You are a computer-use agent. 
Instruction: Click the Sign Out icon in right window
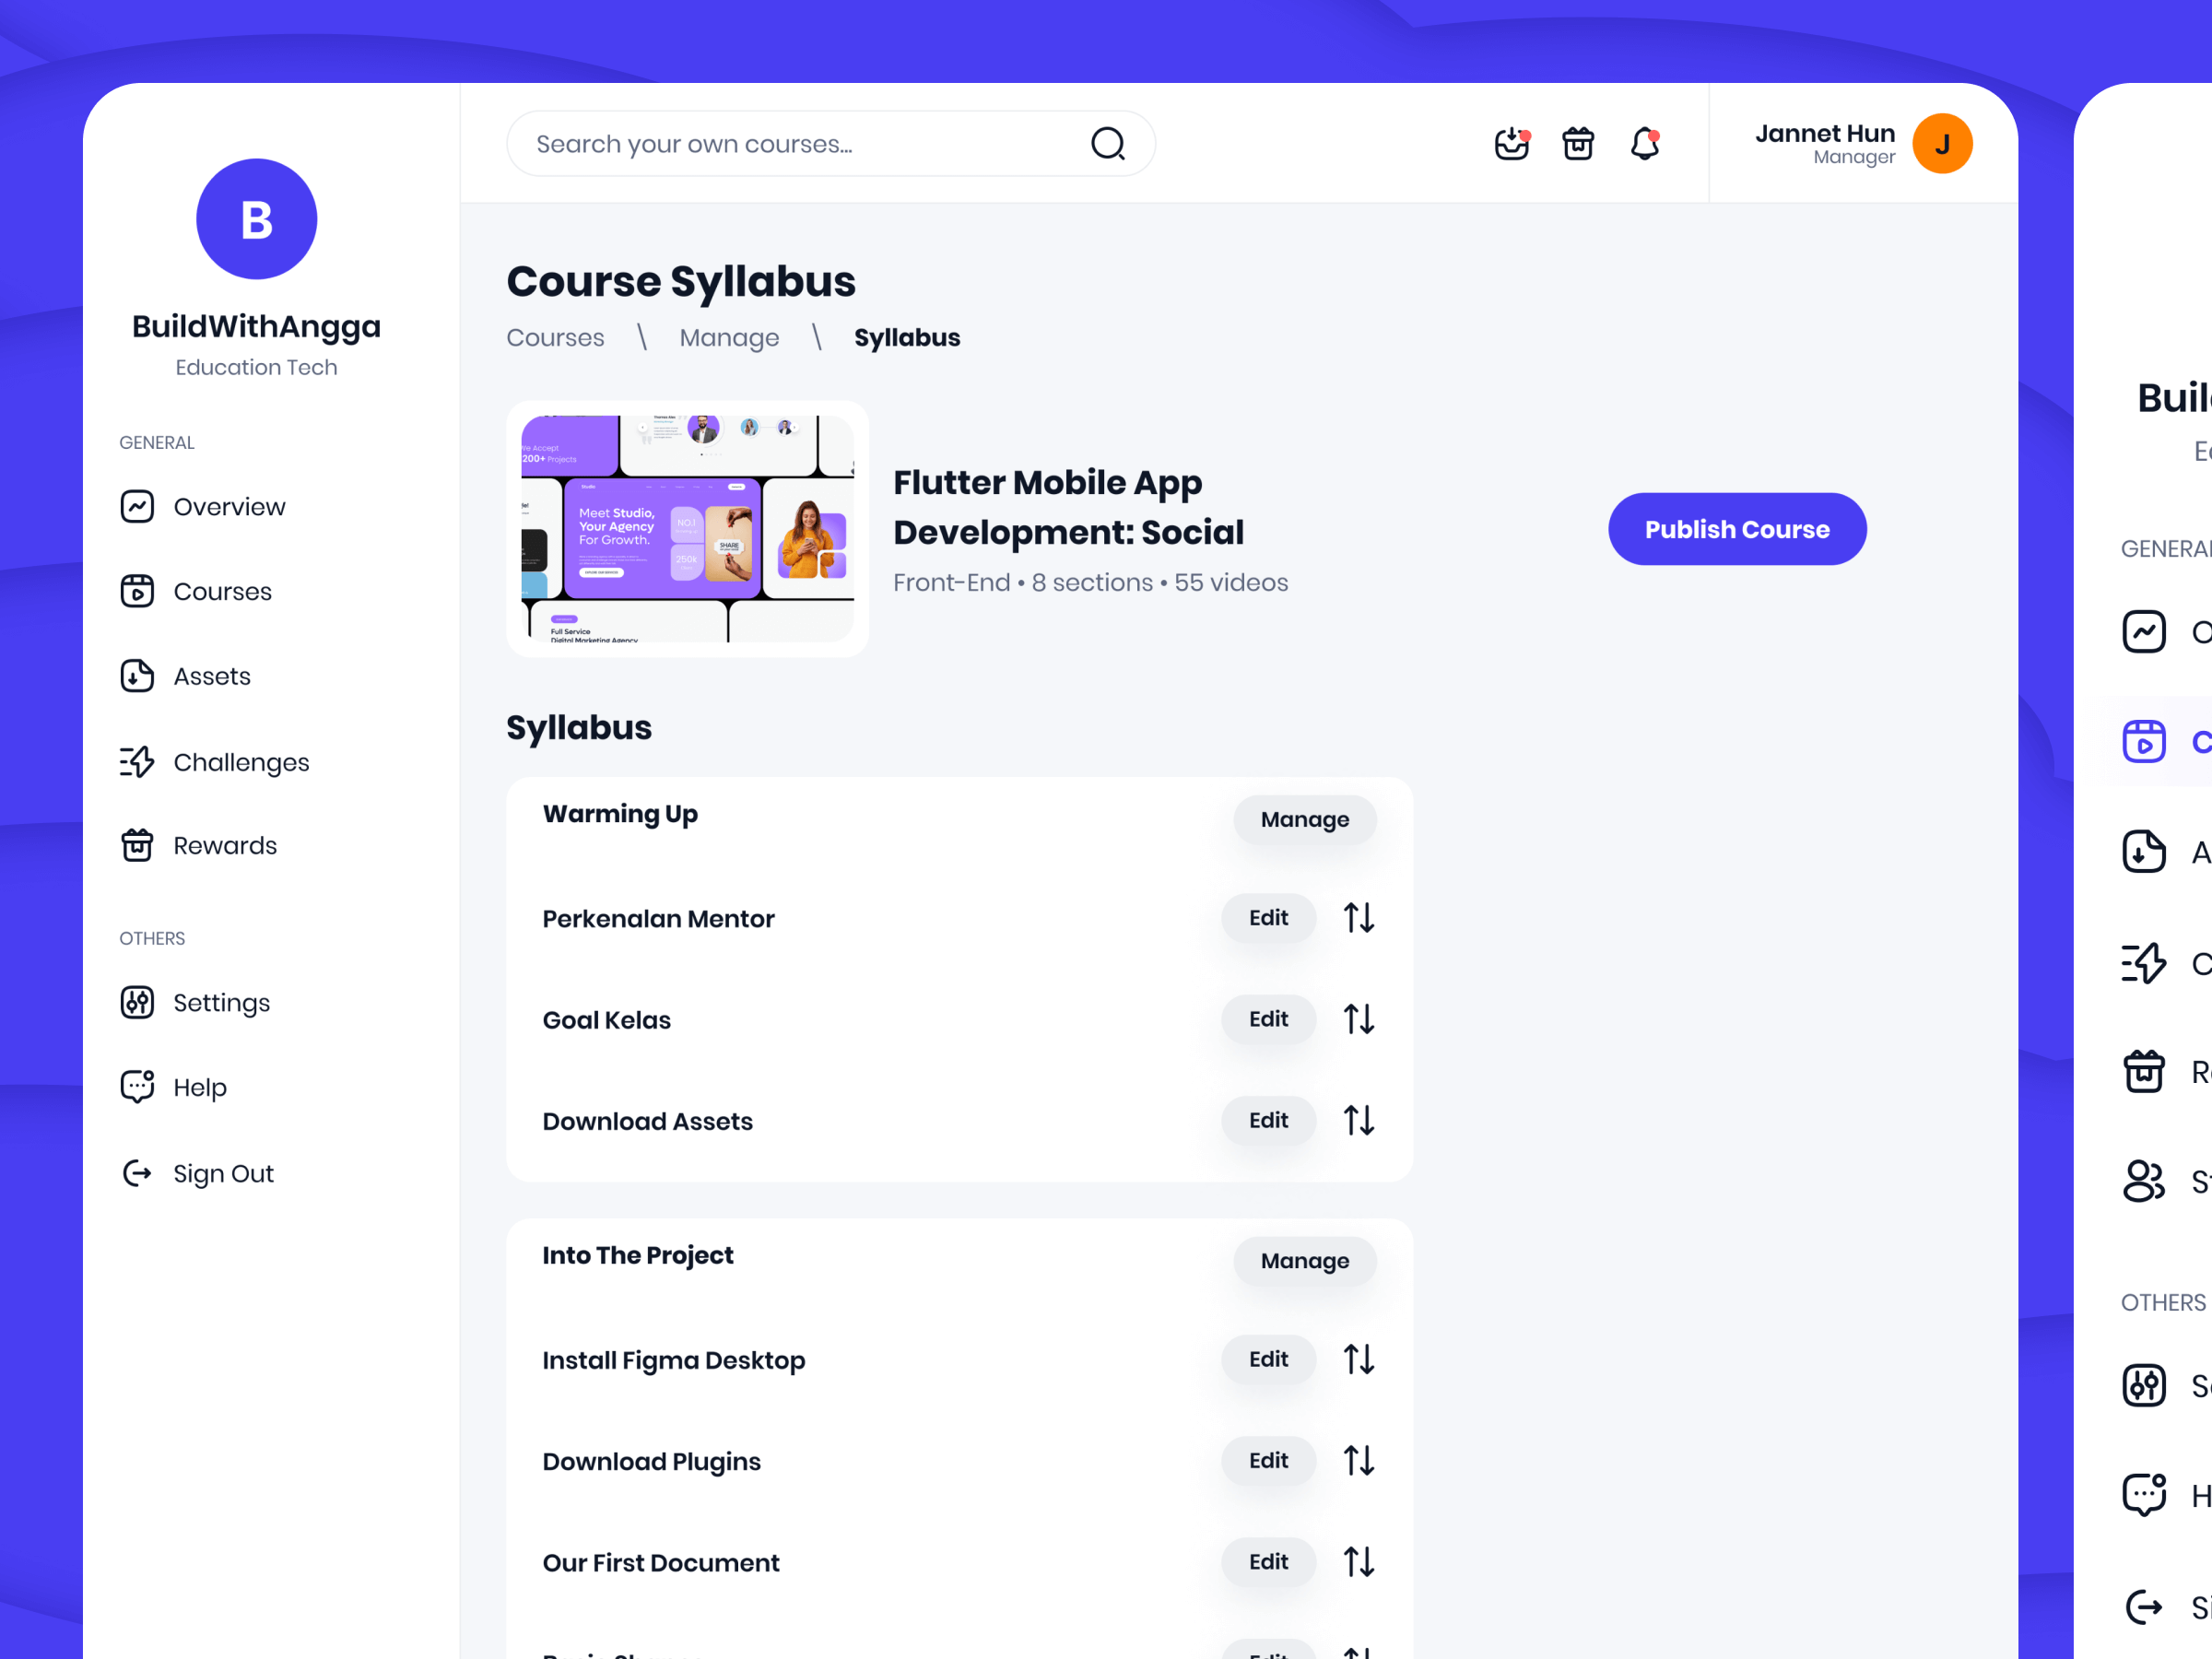[2144, 1607]
